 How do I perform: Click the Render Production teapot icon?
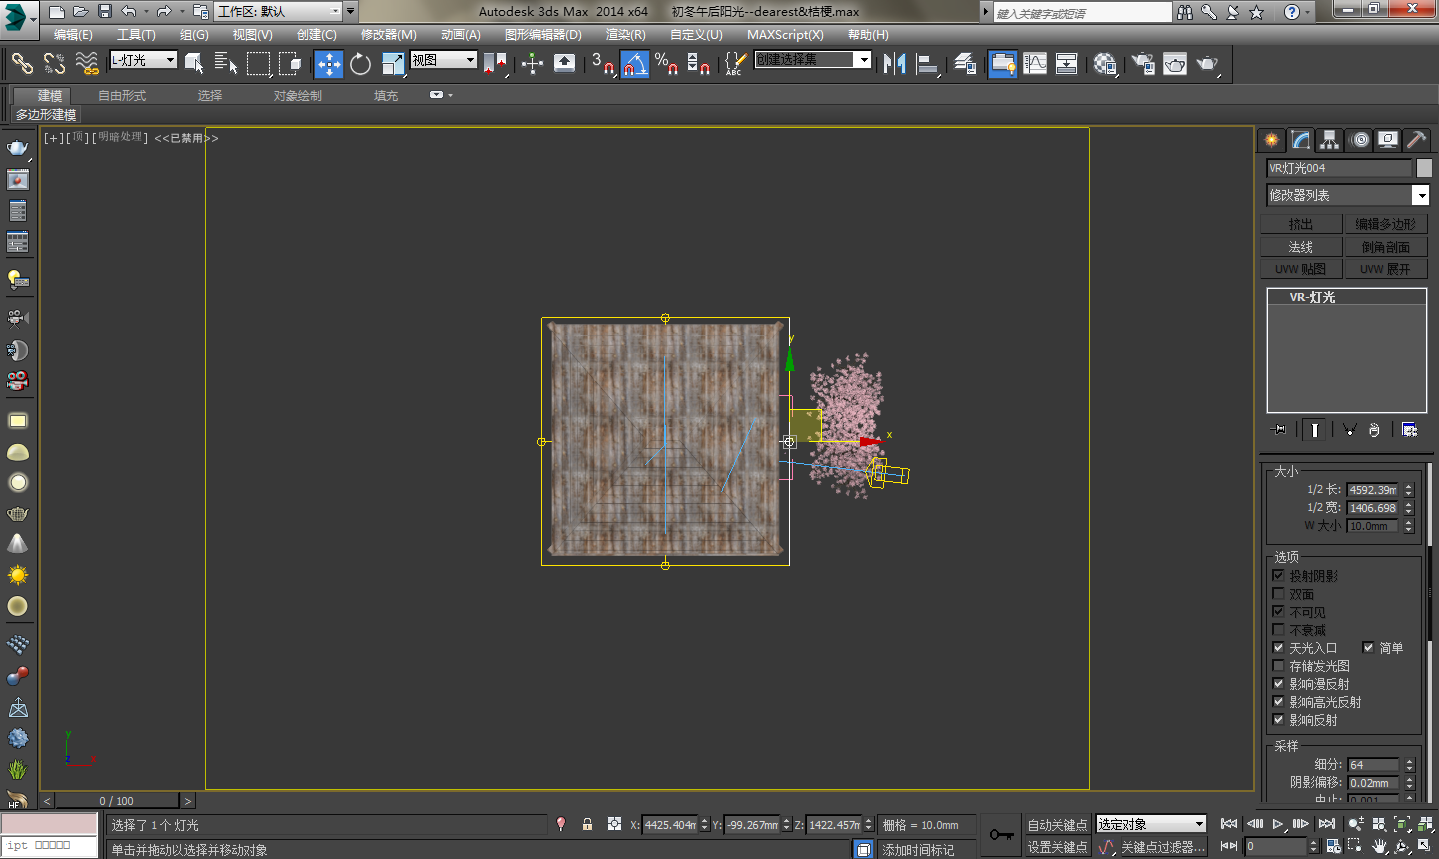(1208, 64)
